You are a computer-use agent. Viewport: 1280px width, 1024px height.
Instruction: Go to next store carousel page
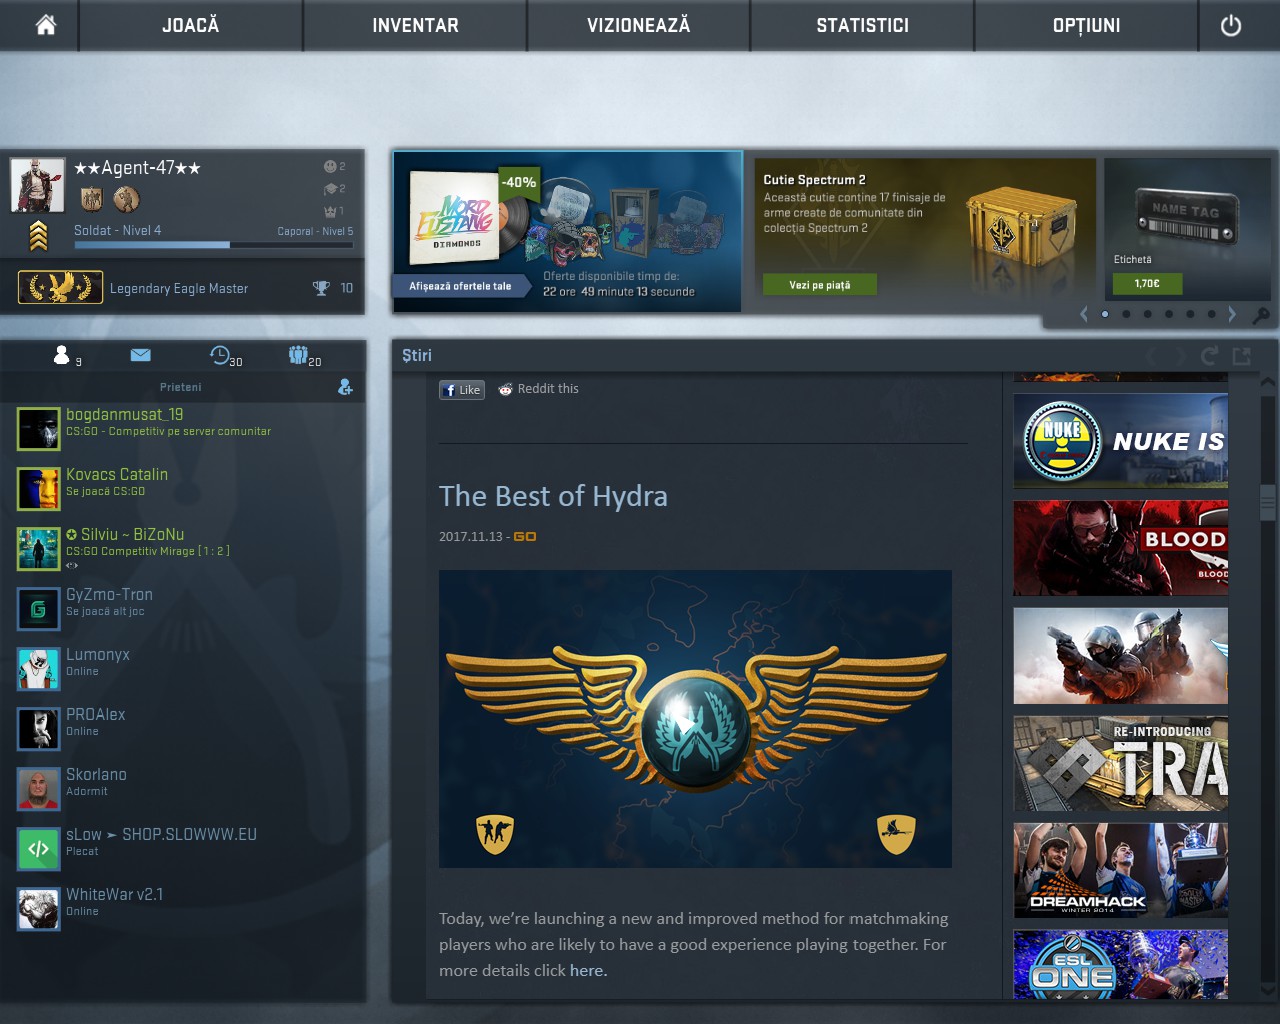(x=1232, y=314)
